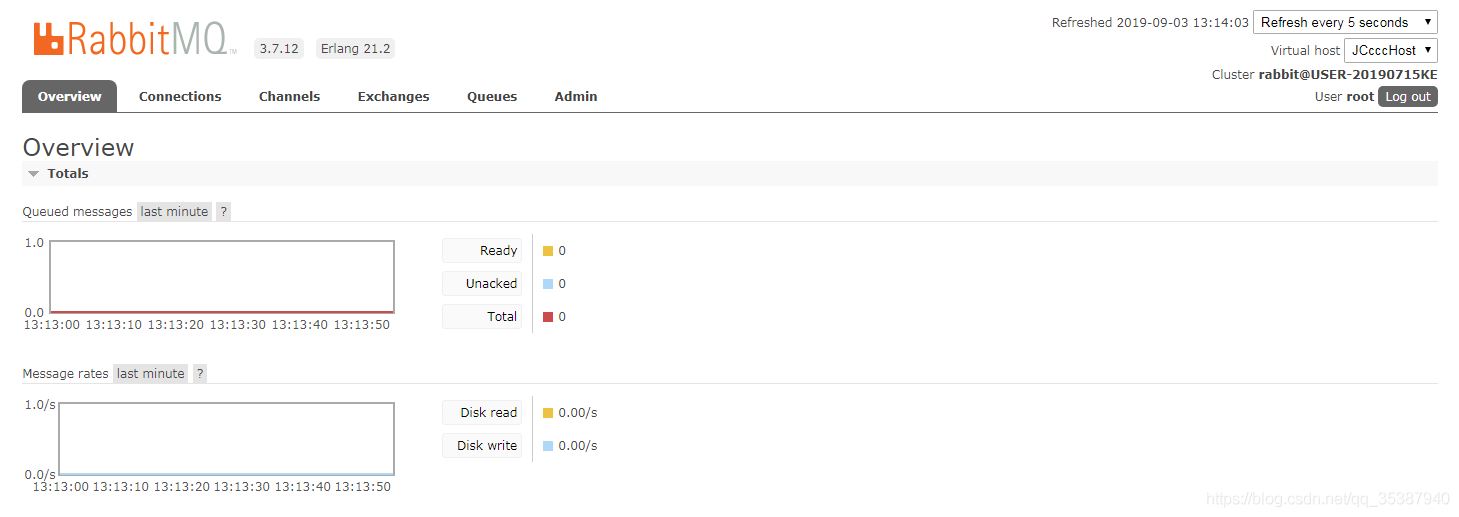The height and width of the screenshot is (517, 1459).
Task: Click the Unacked legend label
Action: [x=482, y=284]
